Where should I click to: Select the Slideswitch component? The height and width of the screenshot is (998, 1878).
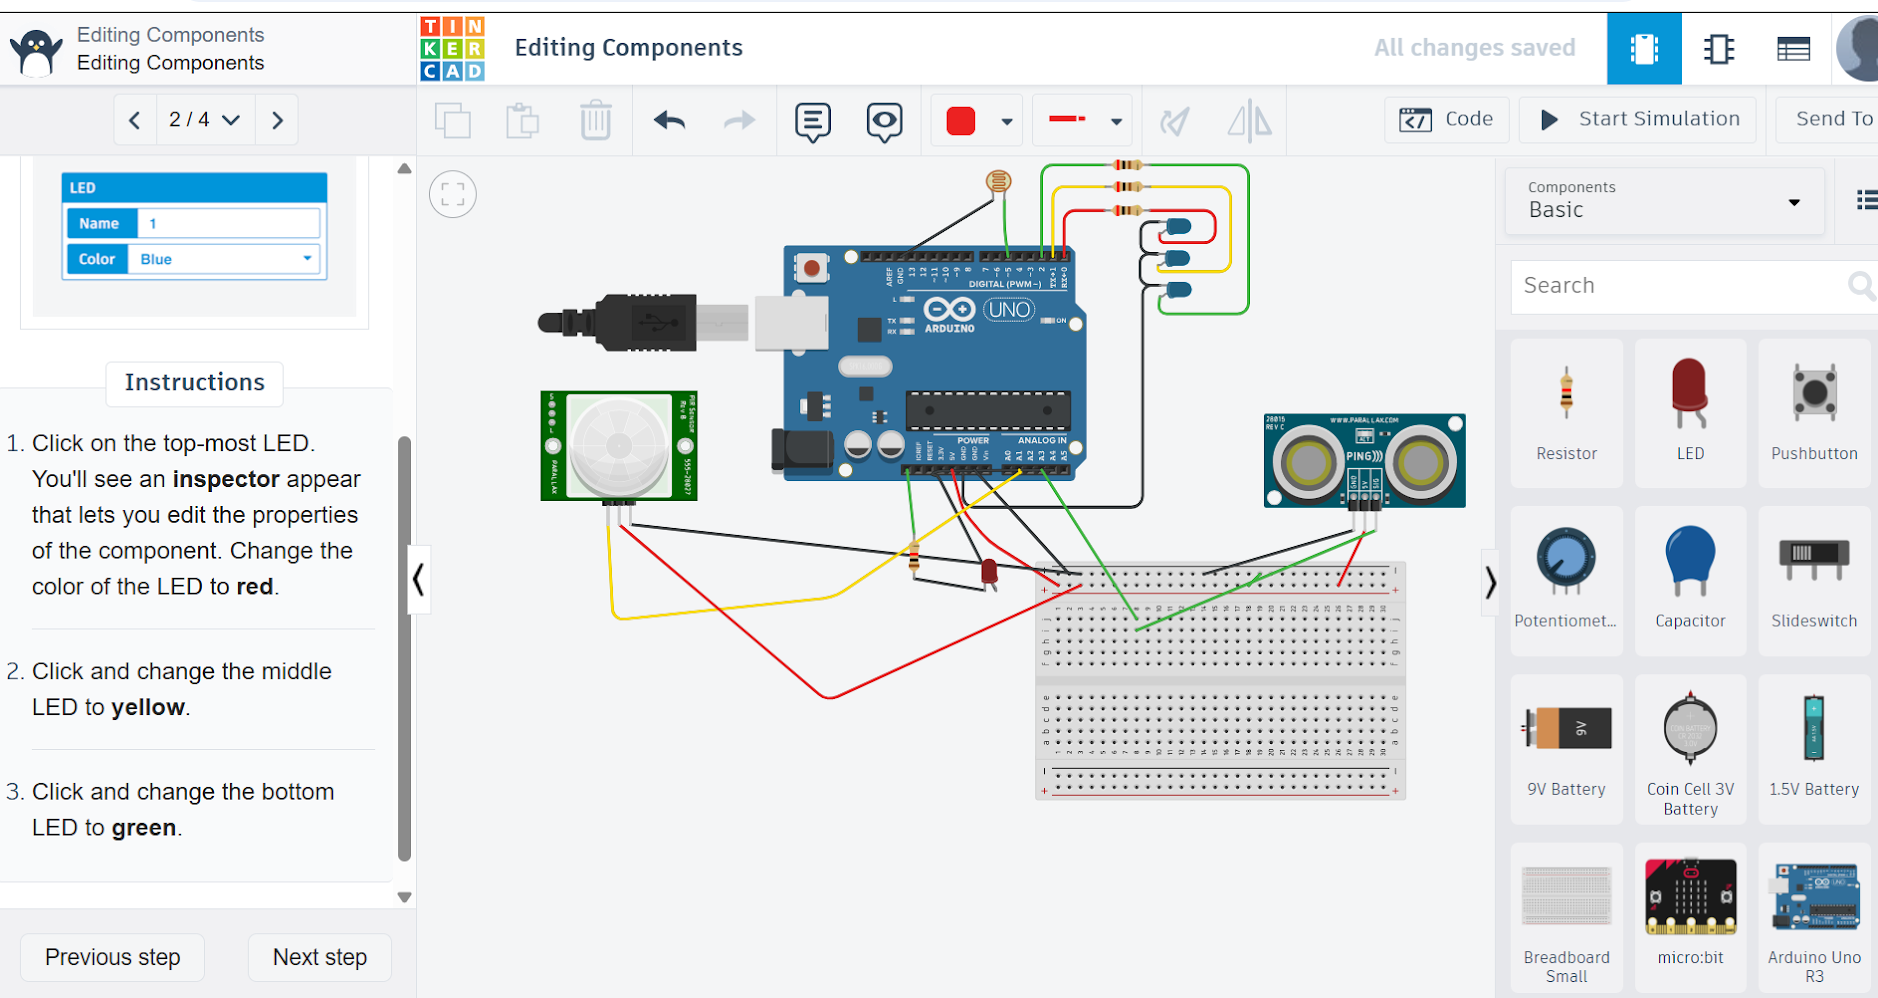coord(1814,580)
